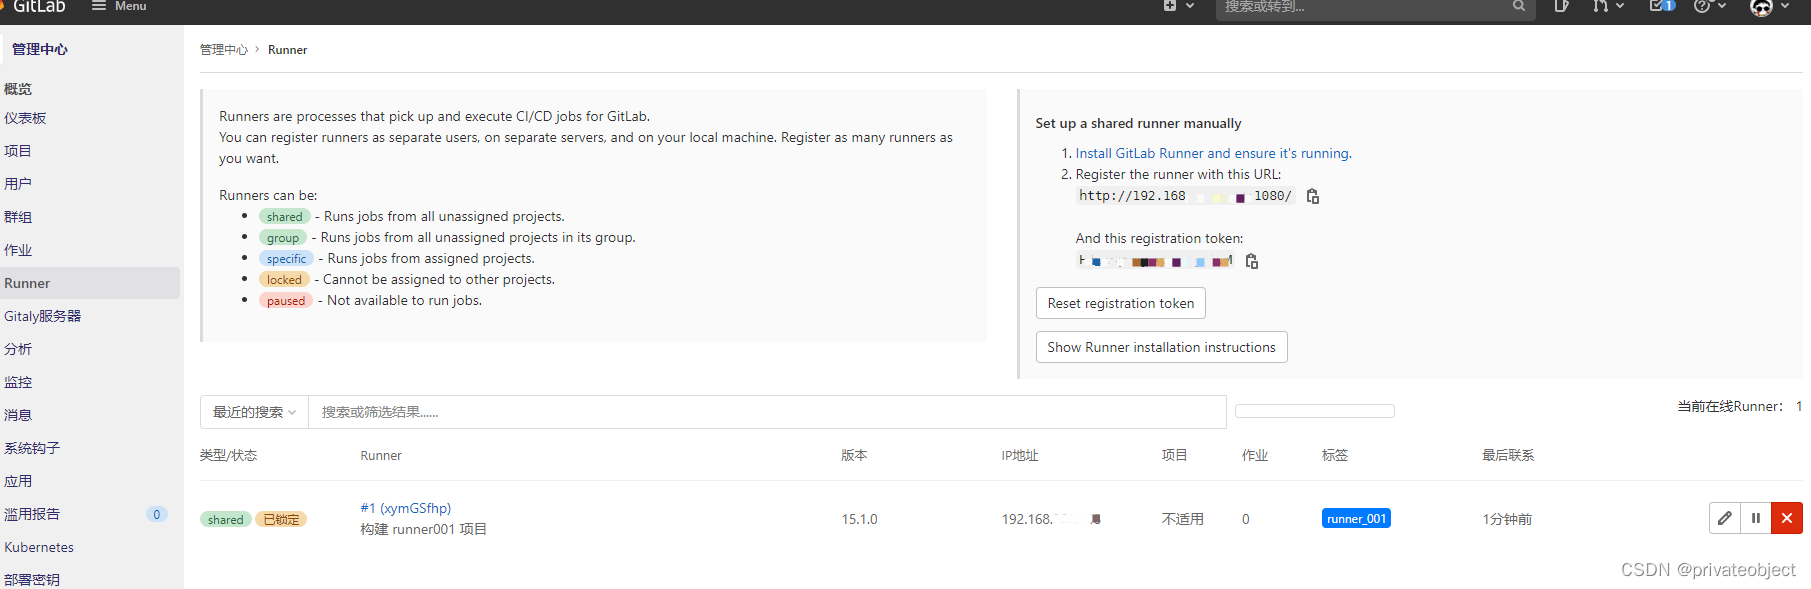The height and width of the screenshot is (589, 1811).
Task: Open 系统钩子 in sidebar
Action: coord(32,448)
